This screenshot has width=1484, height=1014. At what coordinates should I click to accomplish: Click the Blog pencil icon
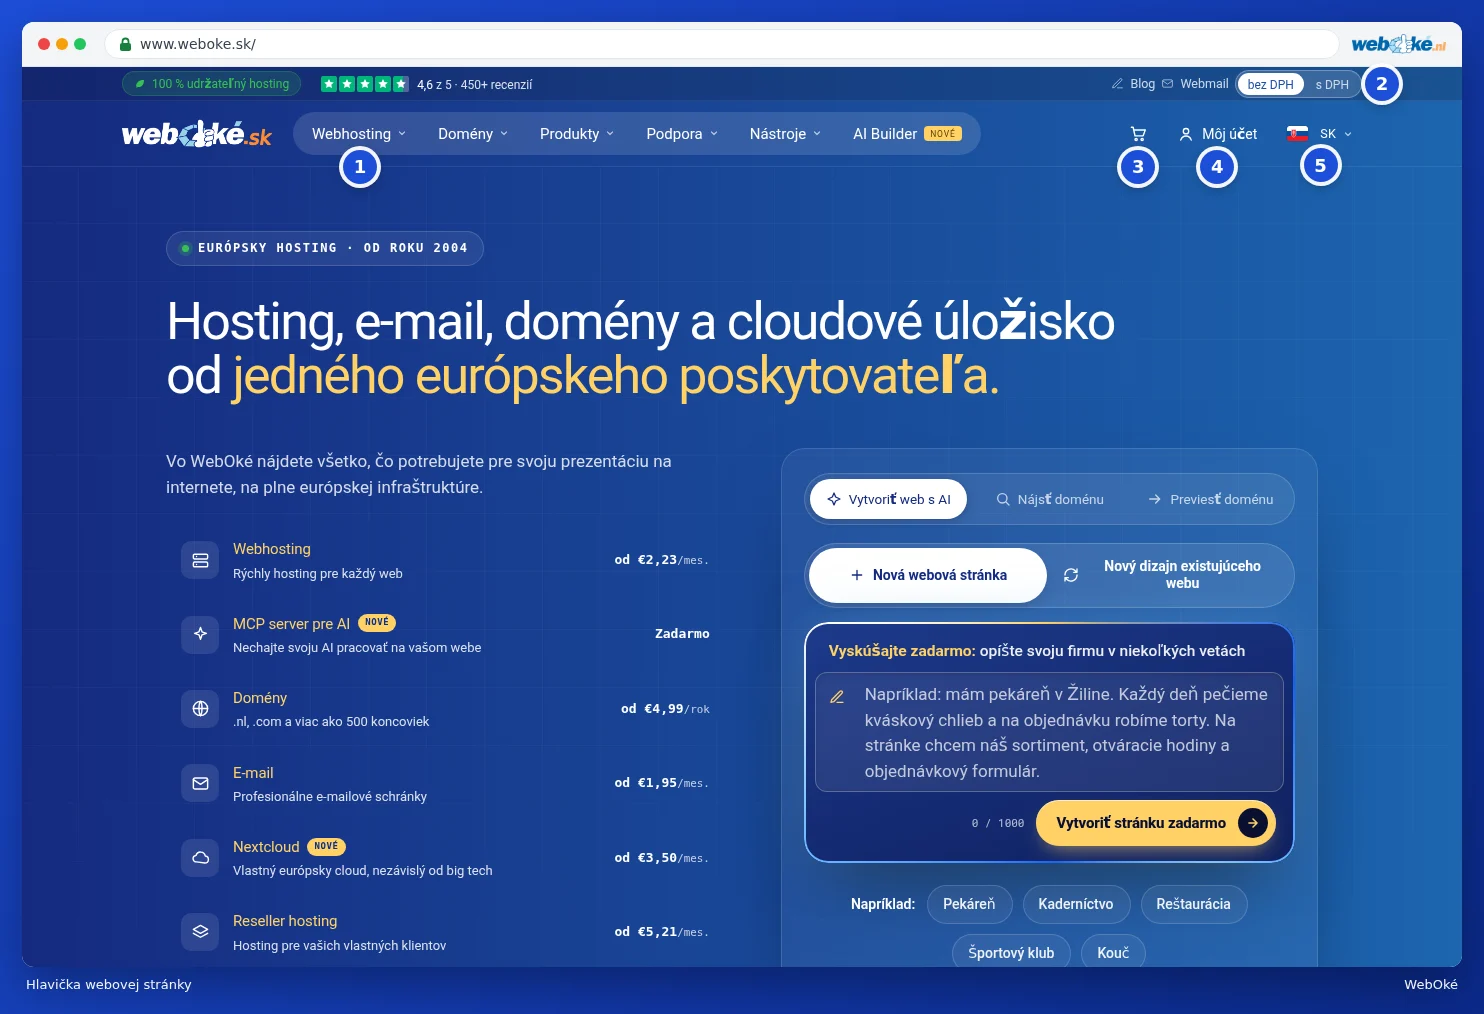pos(1117,84)
